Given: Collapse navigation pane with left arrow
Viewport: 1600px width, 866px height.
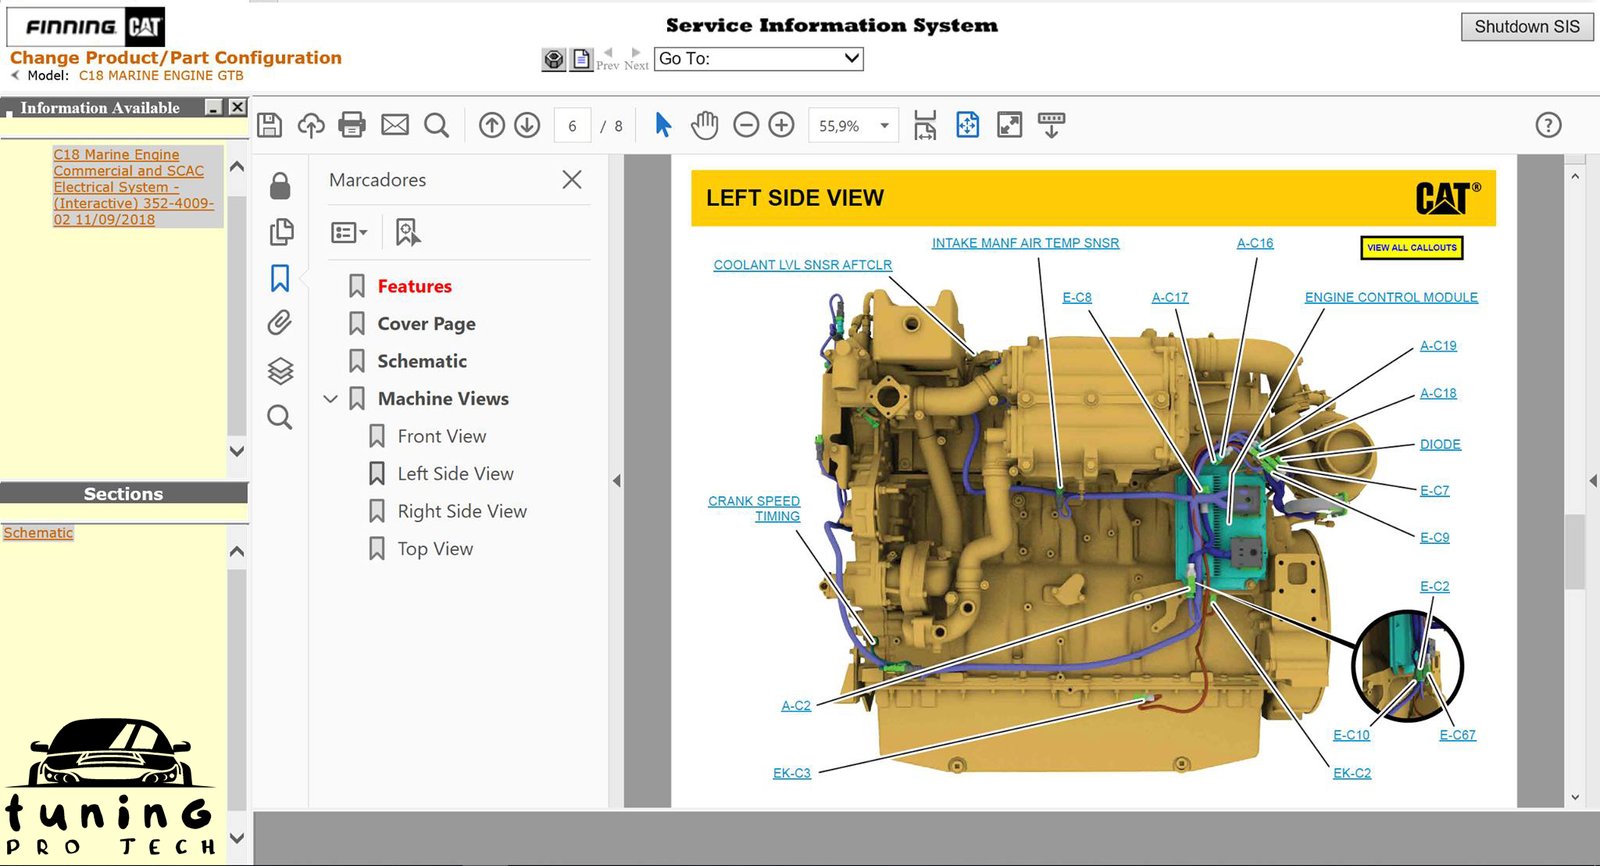Looking at the screenshot, I should (x=616, y=481).
